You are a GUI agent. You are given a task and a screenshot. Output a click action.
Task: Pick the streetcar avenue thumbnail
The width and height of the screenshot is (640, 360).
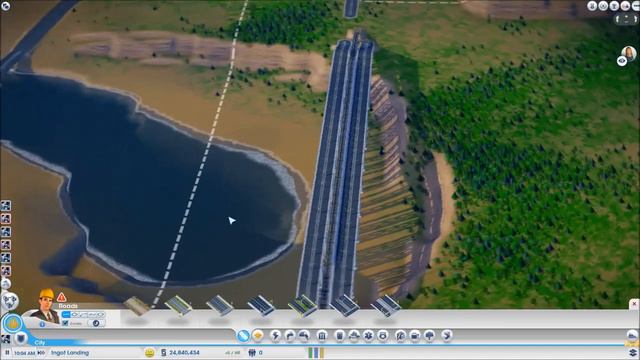(x=385, y=306)
